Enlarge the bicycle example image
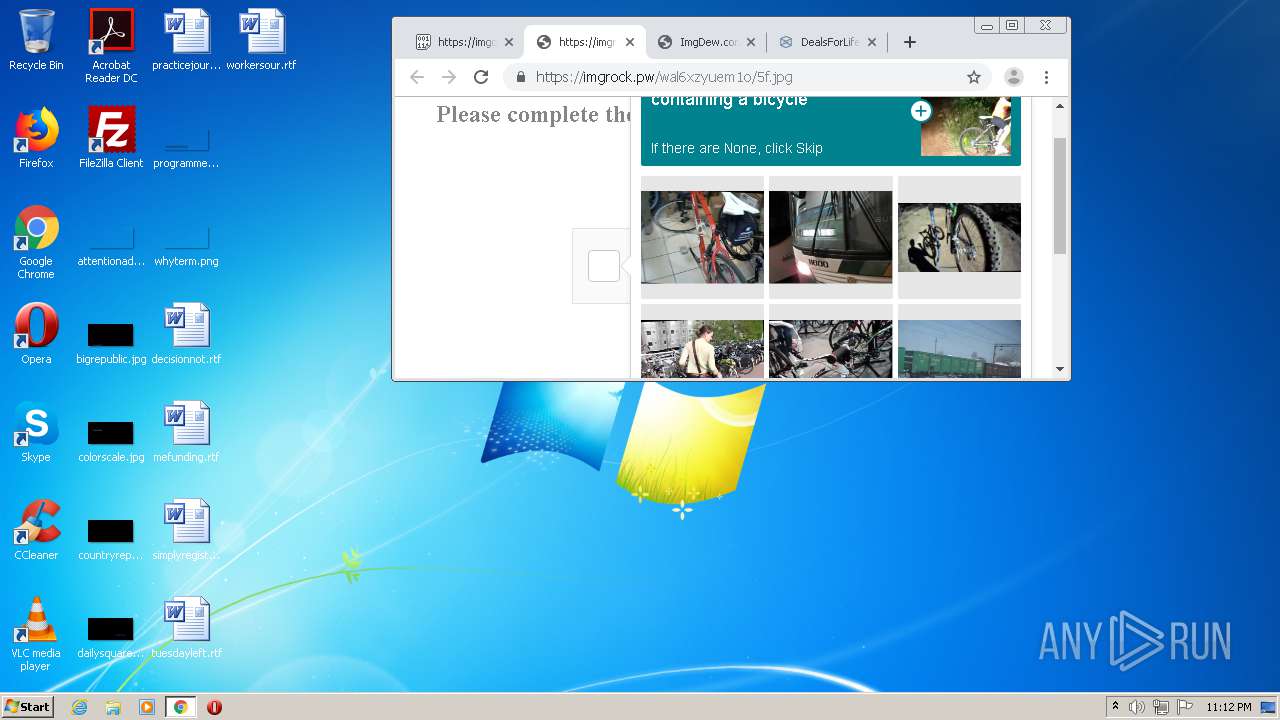 point(920,111)
